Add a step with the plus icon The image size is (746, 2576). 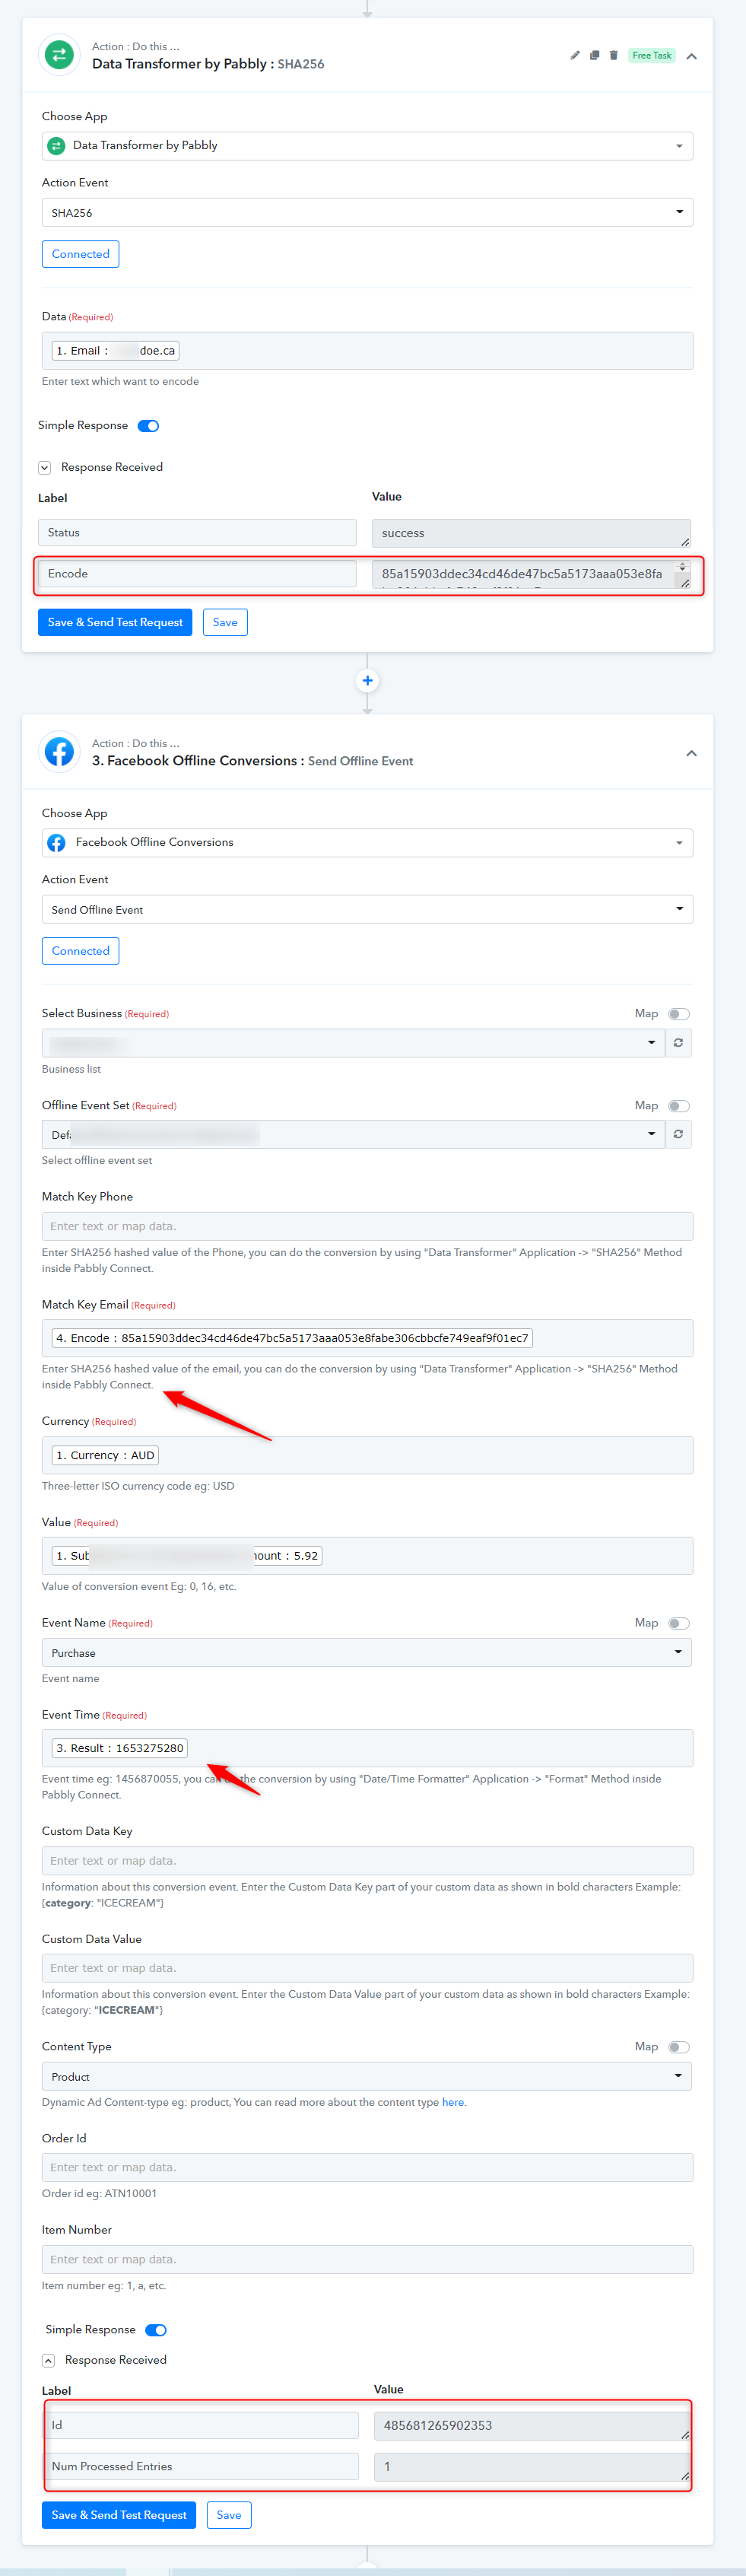tap(368, 681)
